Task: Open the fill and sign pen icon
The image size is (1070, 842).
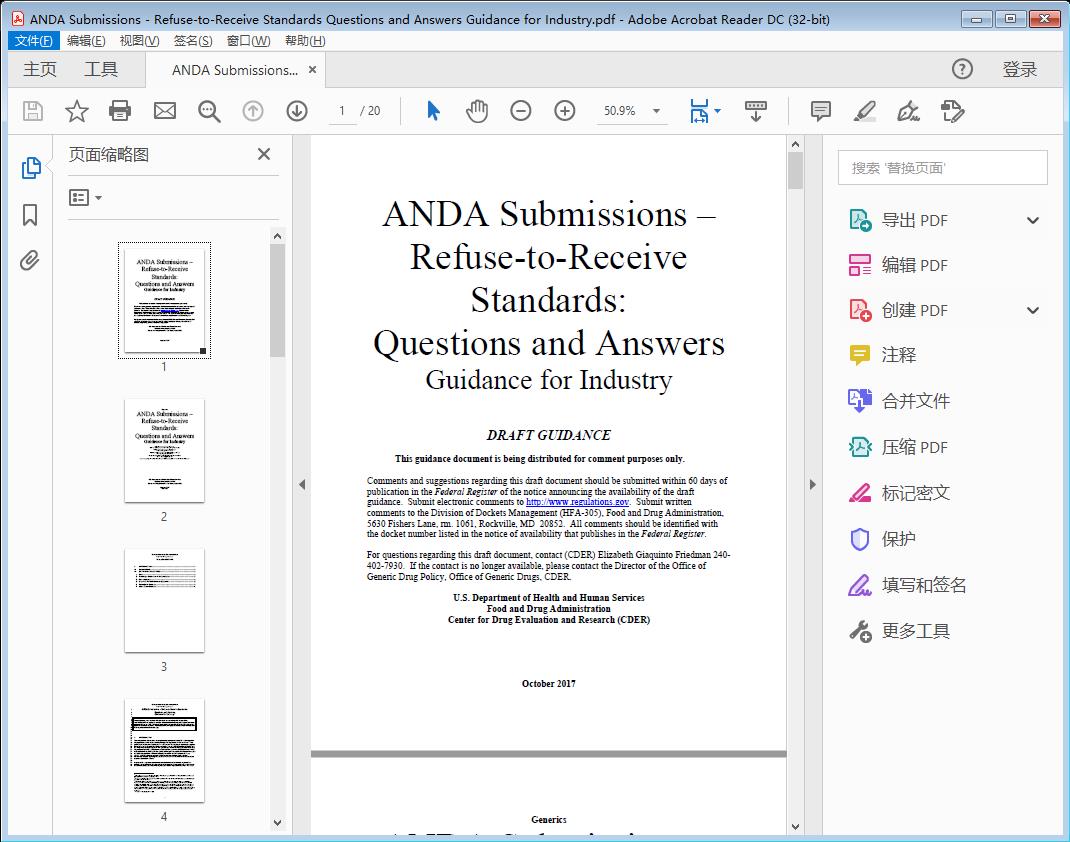Action: [908, 111]
